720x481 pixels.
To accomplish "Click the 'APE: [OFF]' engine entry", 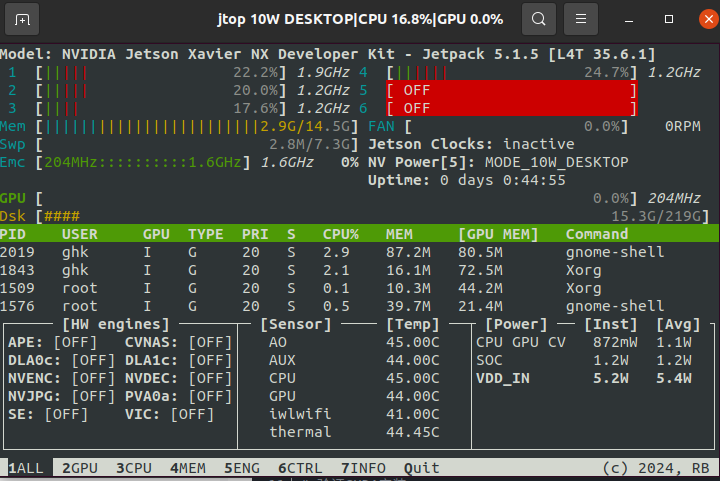I will click(x=53, y=342).
